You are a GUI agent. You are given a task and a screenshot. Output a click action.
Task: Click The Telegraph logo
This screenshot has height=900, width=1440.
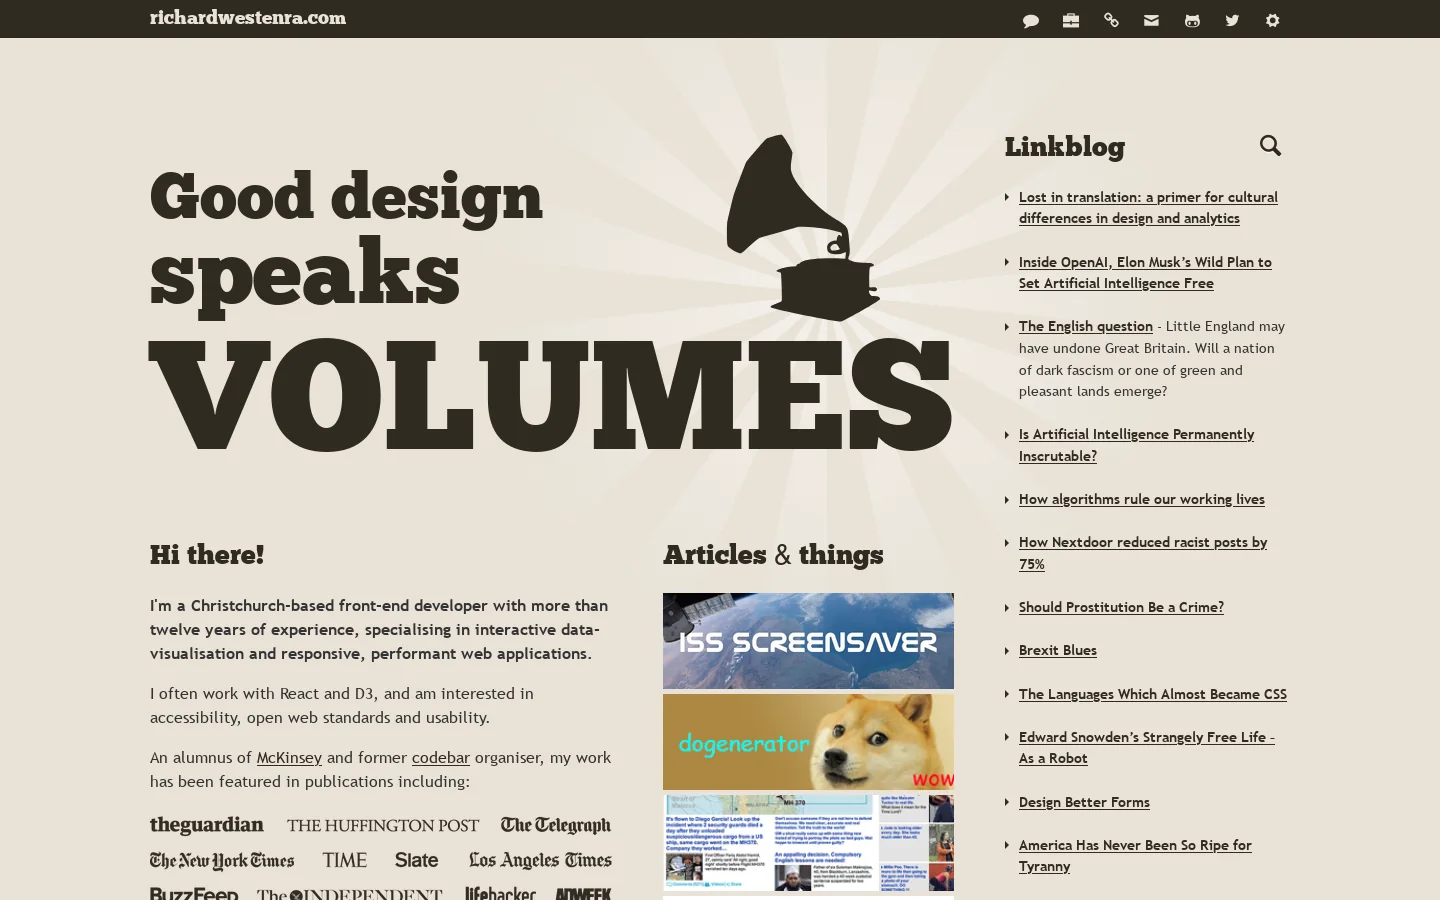(556, 825)
